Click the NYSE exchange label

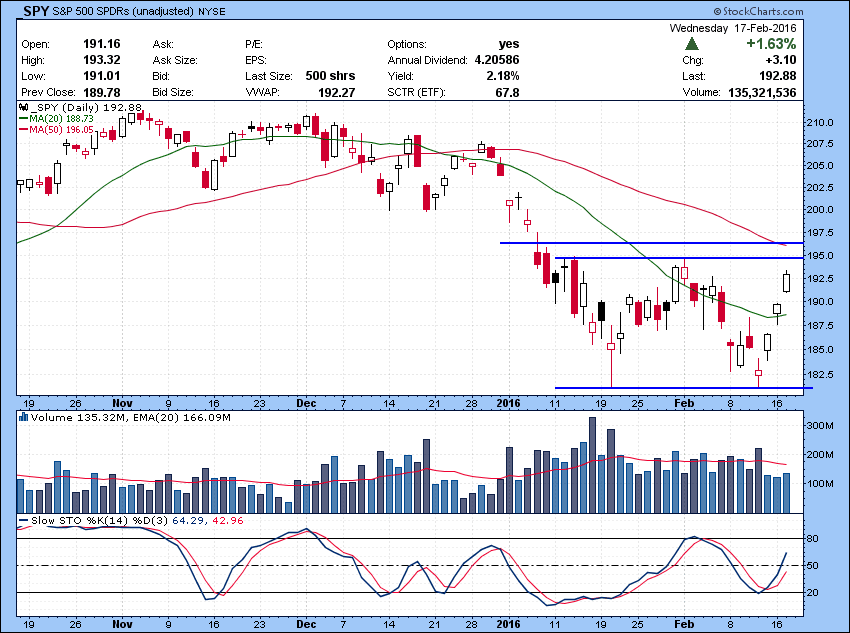coord(212,11)
